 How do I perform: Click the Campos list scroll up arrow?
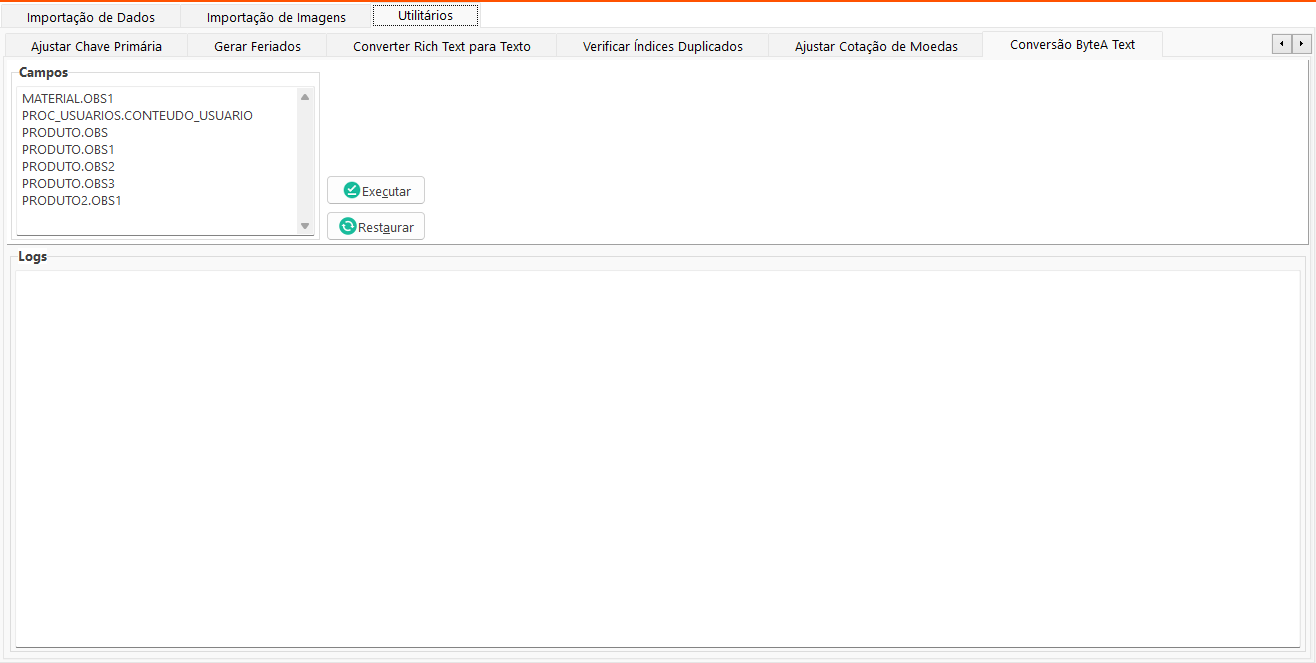click(x=305, y=97)
